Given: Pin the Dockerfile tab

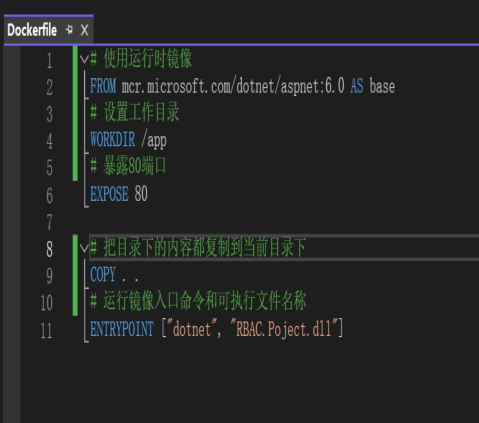Looking at the screenshot, I should [x=69, y=30].
